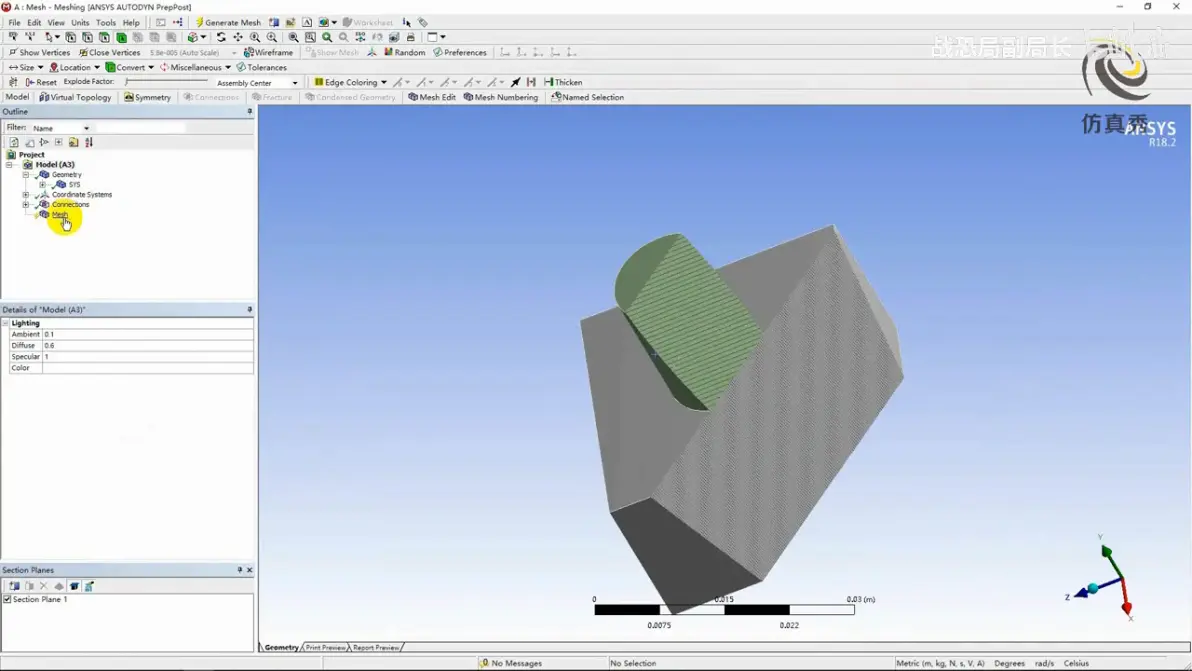
Task: Open the Edit menu
Action: (34, 23)
